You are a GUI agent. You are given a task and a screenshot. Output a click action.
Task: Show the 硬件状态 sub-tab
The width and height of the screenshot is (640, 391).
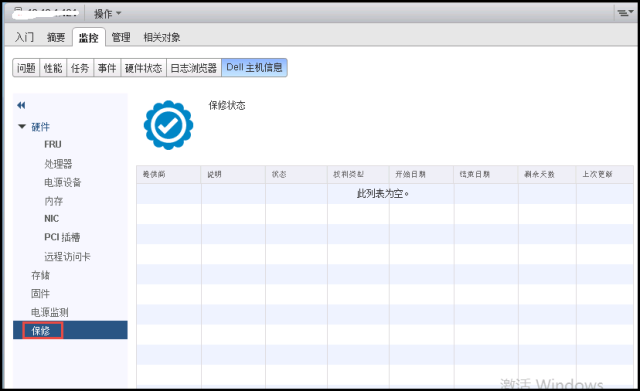coord(143,68)
